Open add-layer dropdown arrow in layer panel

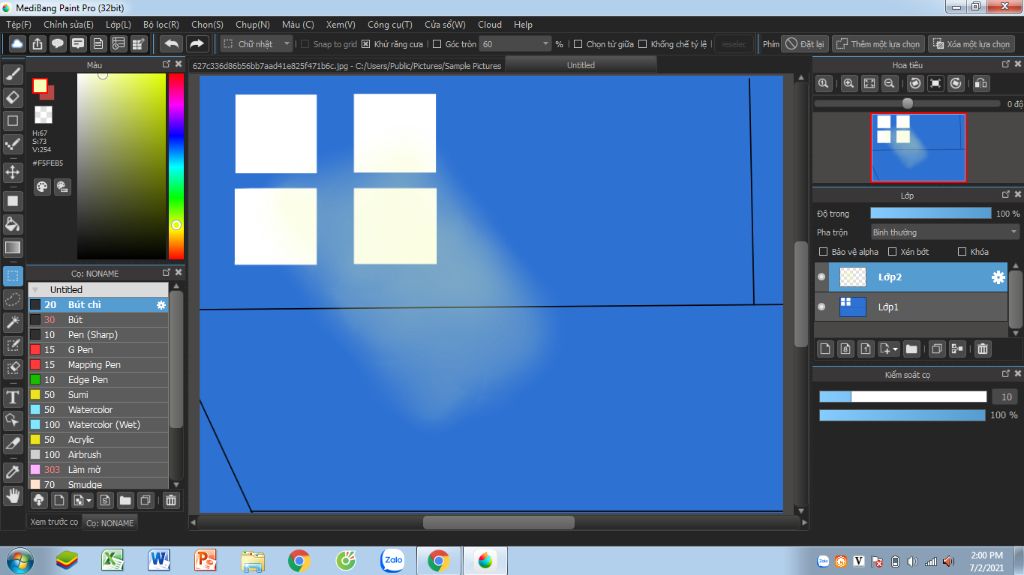click(x=895, y=350)
